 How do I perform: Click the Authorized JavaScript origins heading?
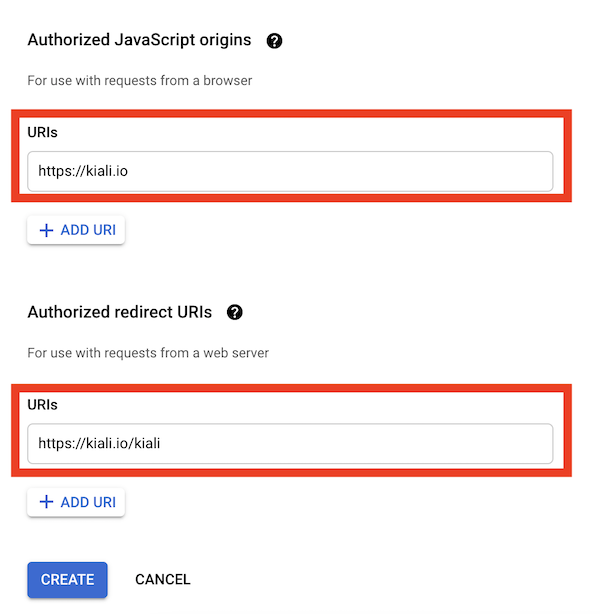tap(139, 41)
